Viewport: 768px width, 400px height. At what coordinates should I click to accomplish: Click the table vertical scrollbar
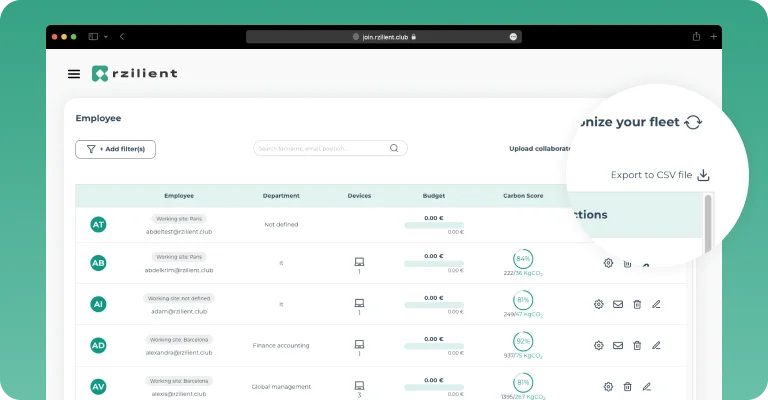pyautogui.click(x=708, y=224)
